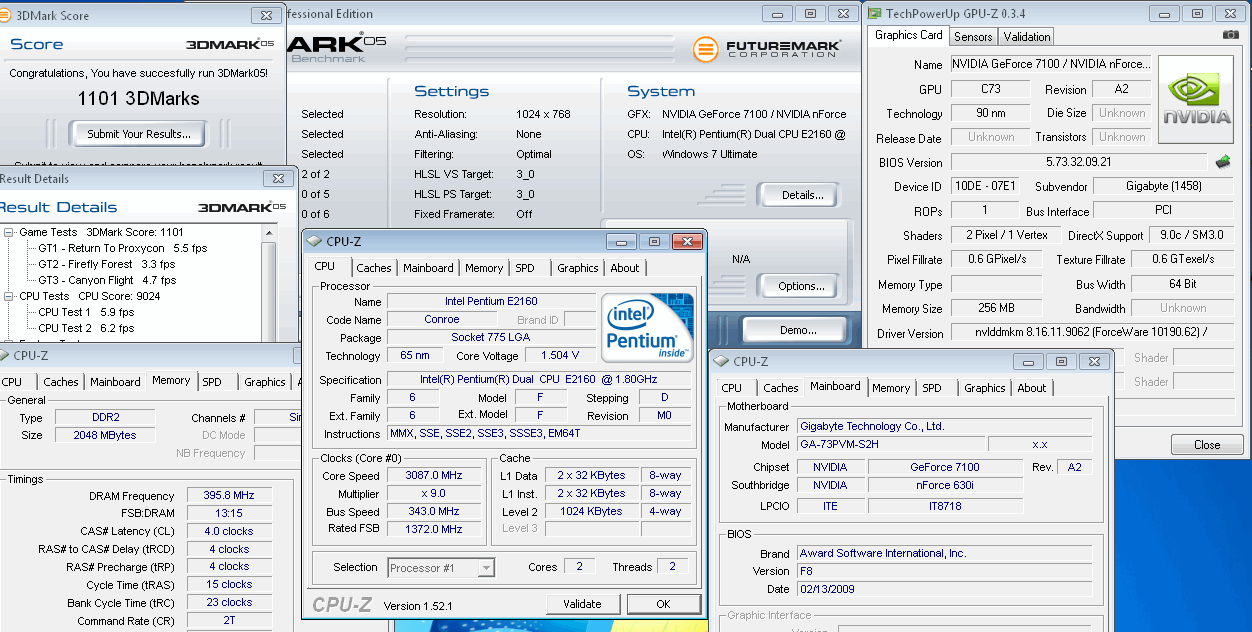Switch to the CPU tab in the CPU-Z mainboard window

732,388
